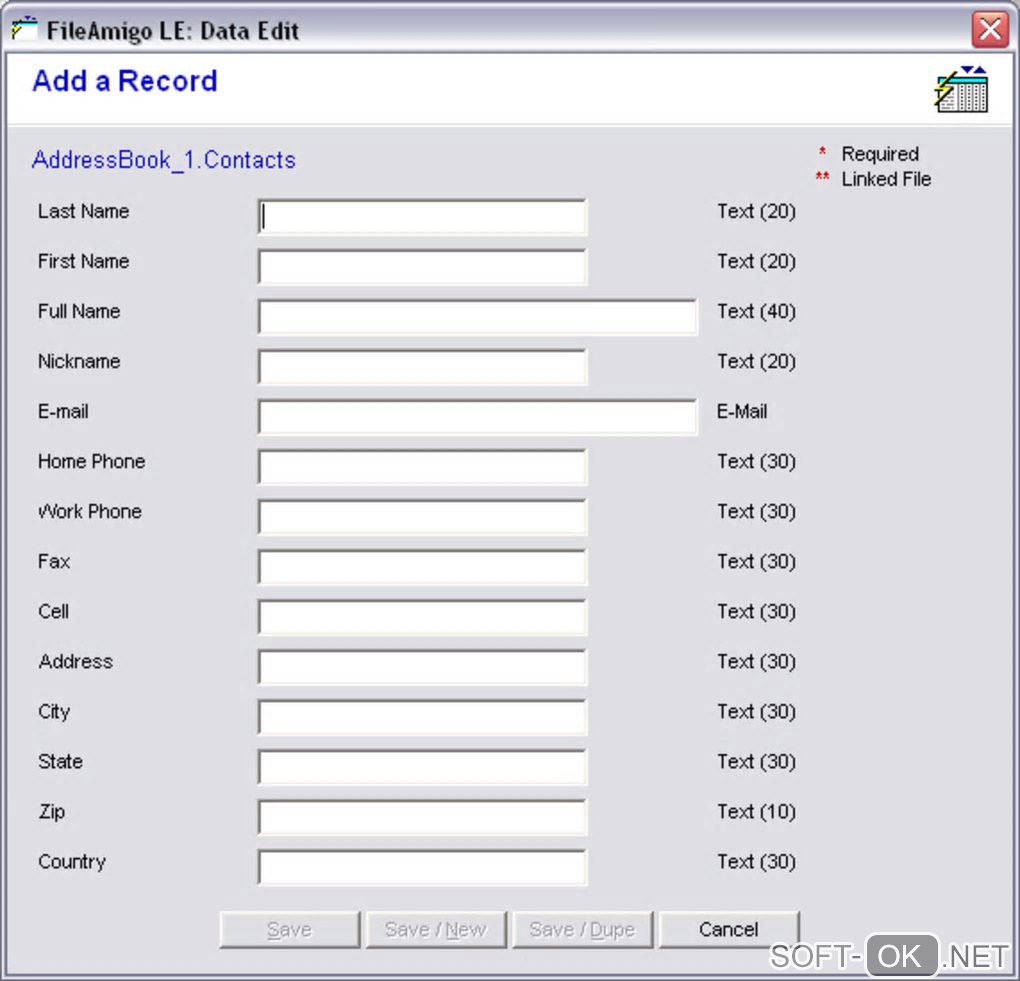Screen dimensions: 1020x981
Task: Focus the Work Phone text box
Action: 422,517
